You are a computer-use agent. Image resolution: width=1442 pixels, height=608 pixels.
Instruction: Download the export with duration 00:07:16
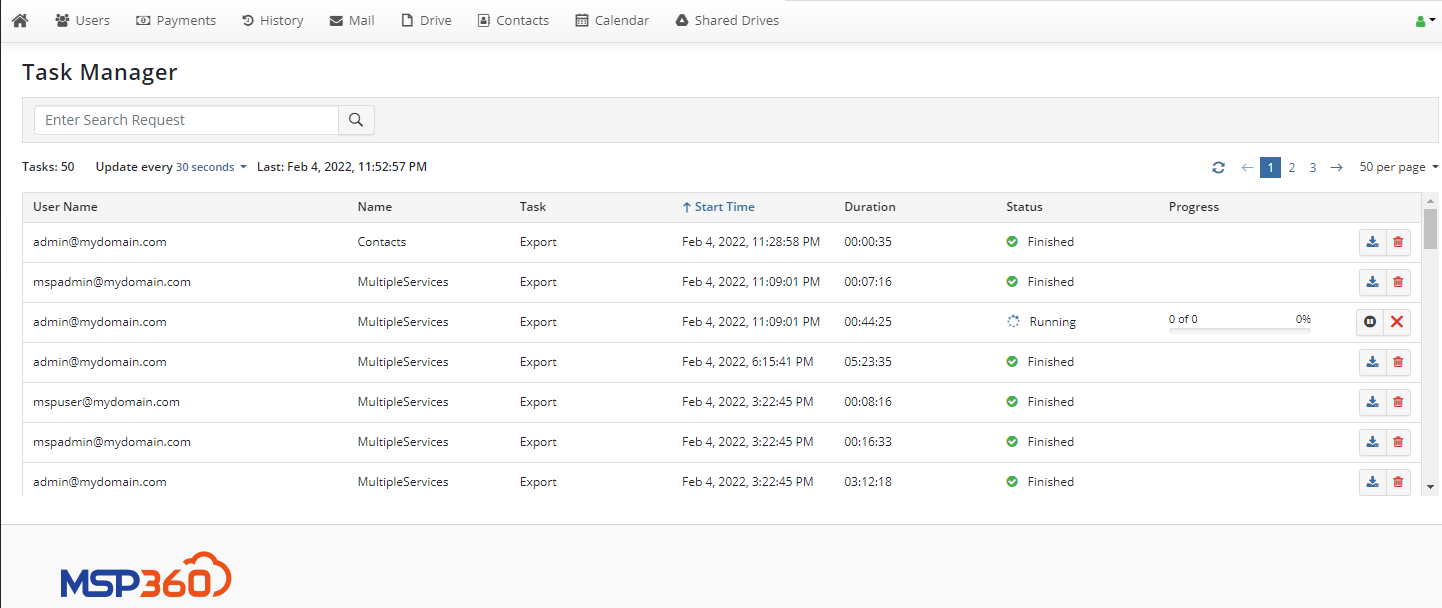pyautogui.click(x=1373, y=282)
